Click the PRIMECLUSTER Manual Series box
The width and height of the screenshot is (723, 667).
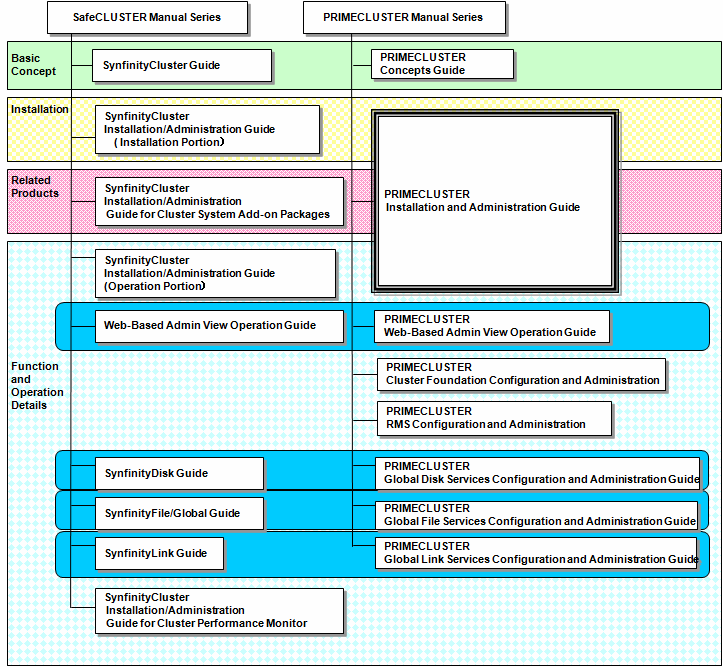[404, 18]
